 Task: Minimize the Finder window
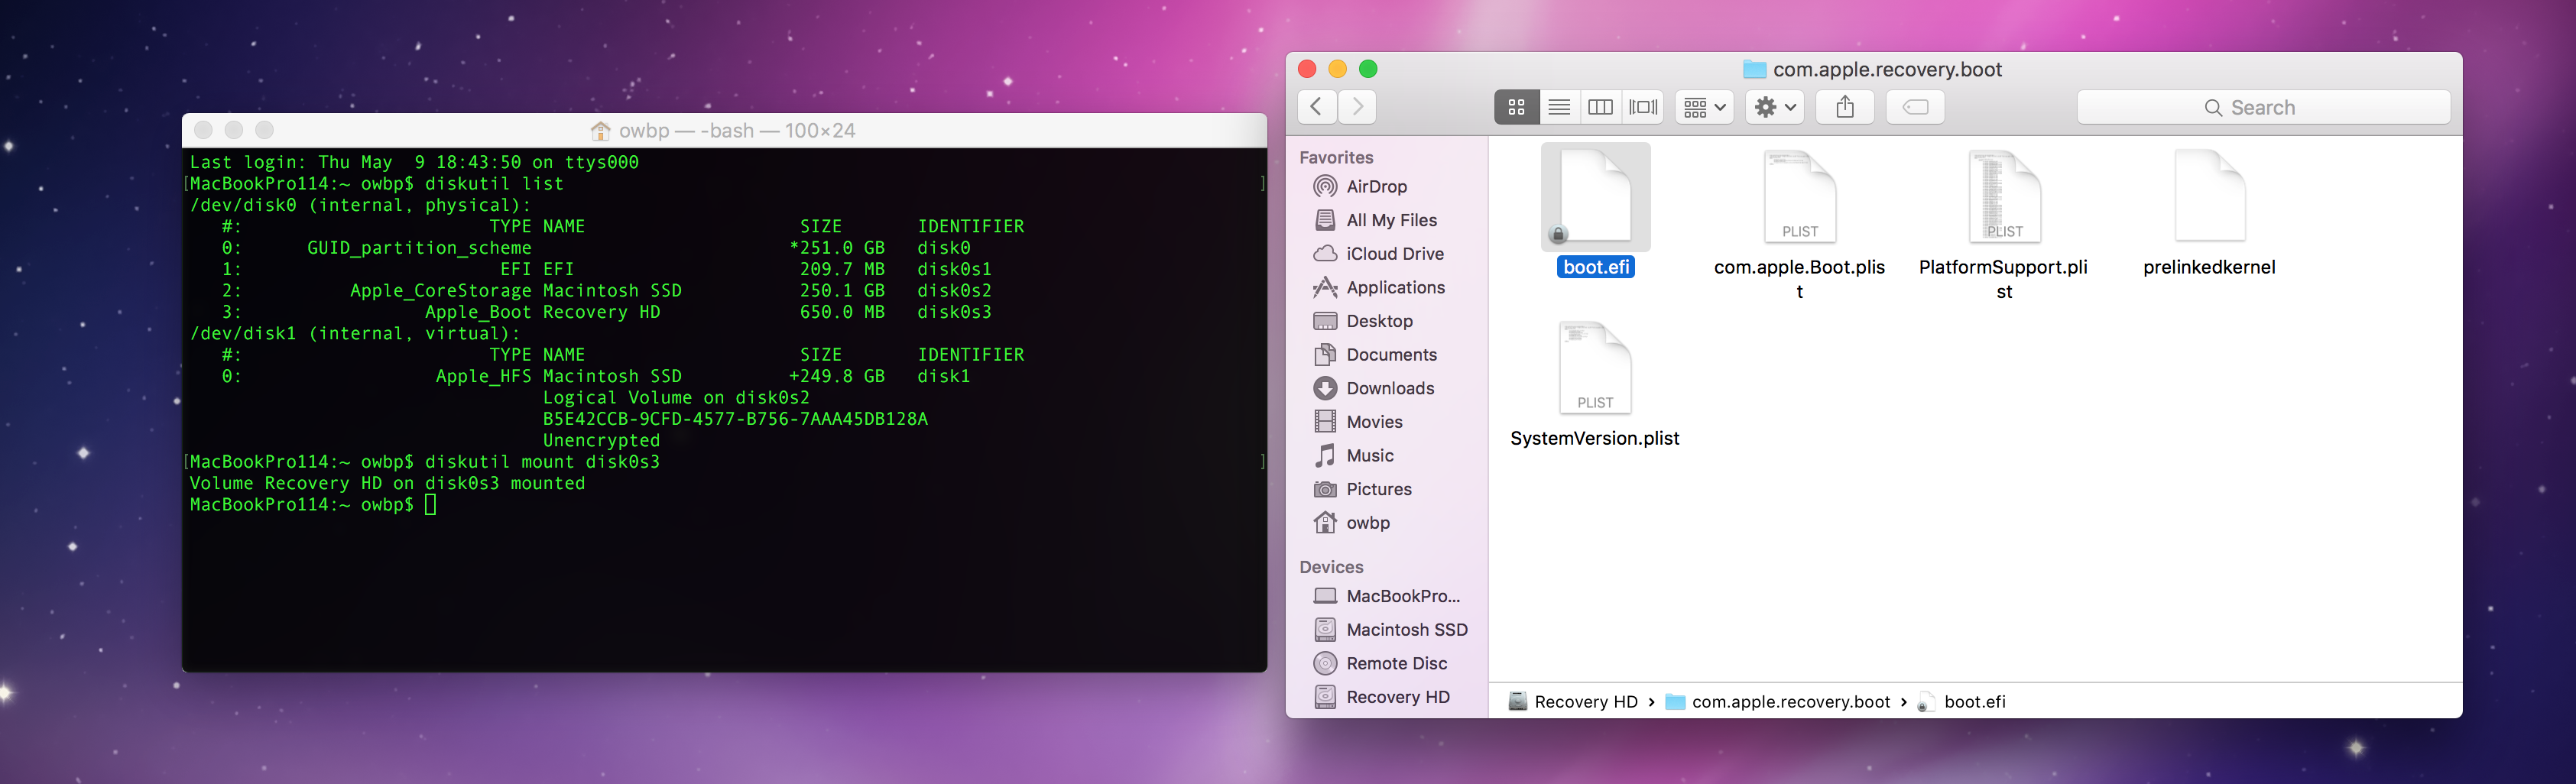[1338, 69]
